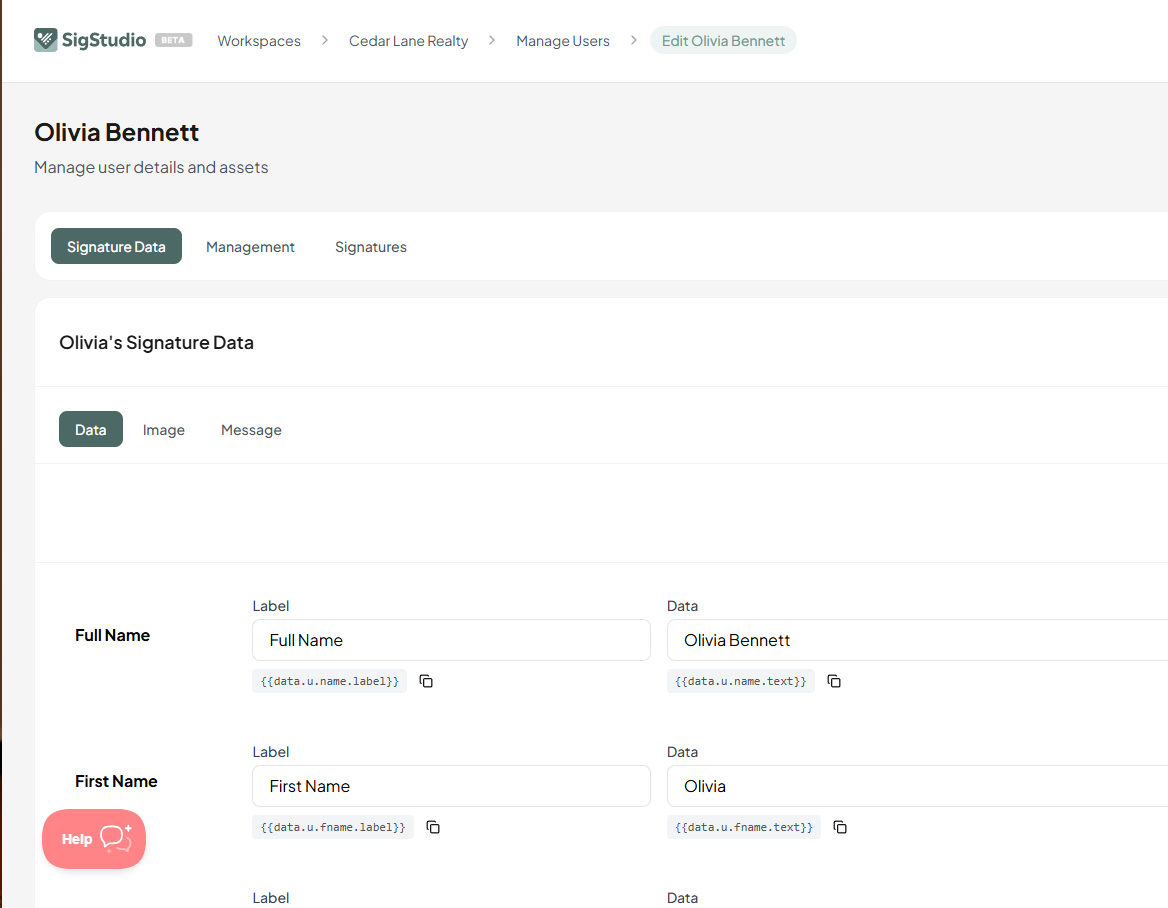Click the {{data.u.fname.text}} code text
Viewport: 1168px width, 908px height.
(x=743, y=827)
